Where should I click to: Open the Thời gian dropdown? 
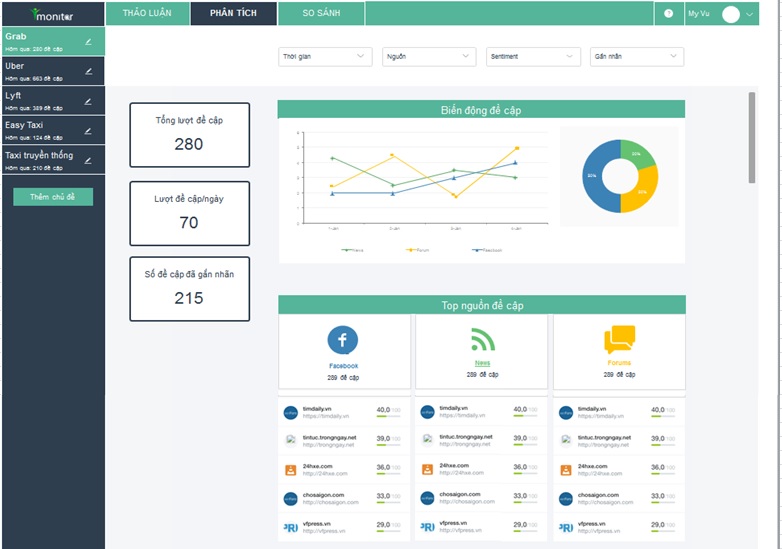point(325,56)
